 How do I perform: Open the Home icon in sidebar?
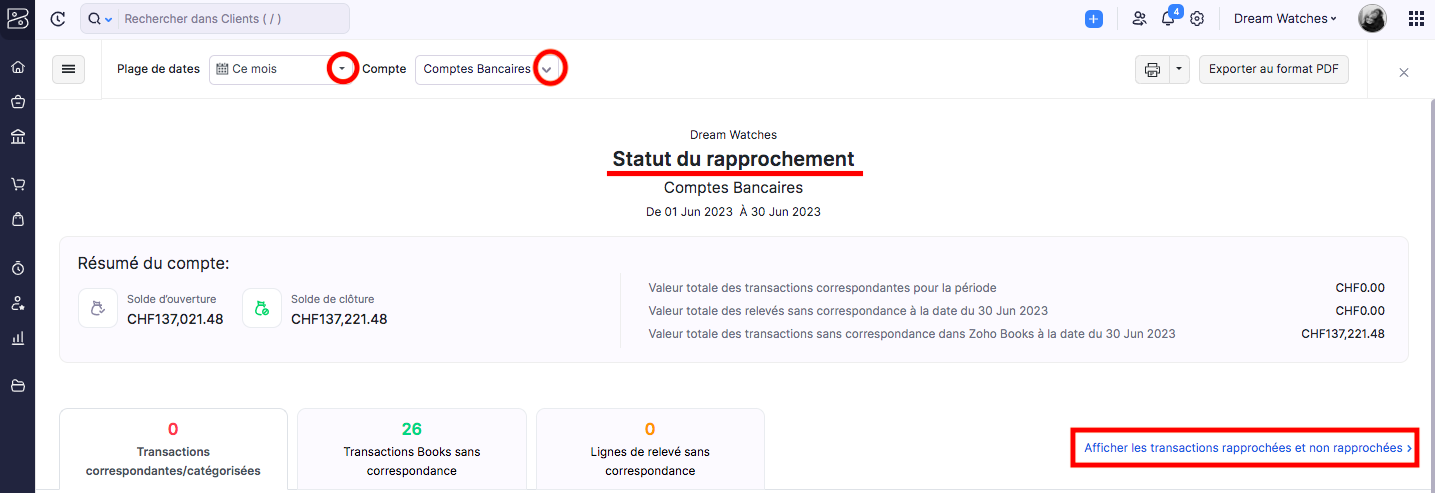[17, 67]
